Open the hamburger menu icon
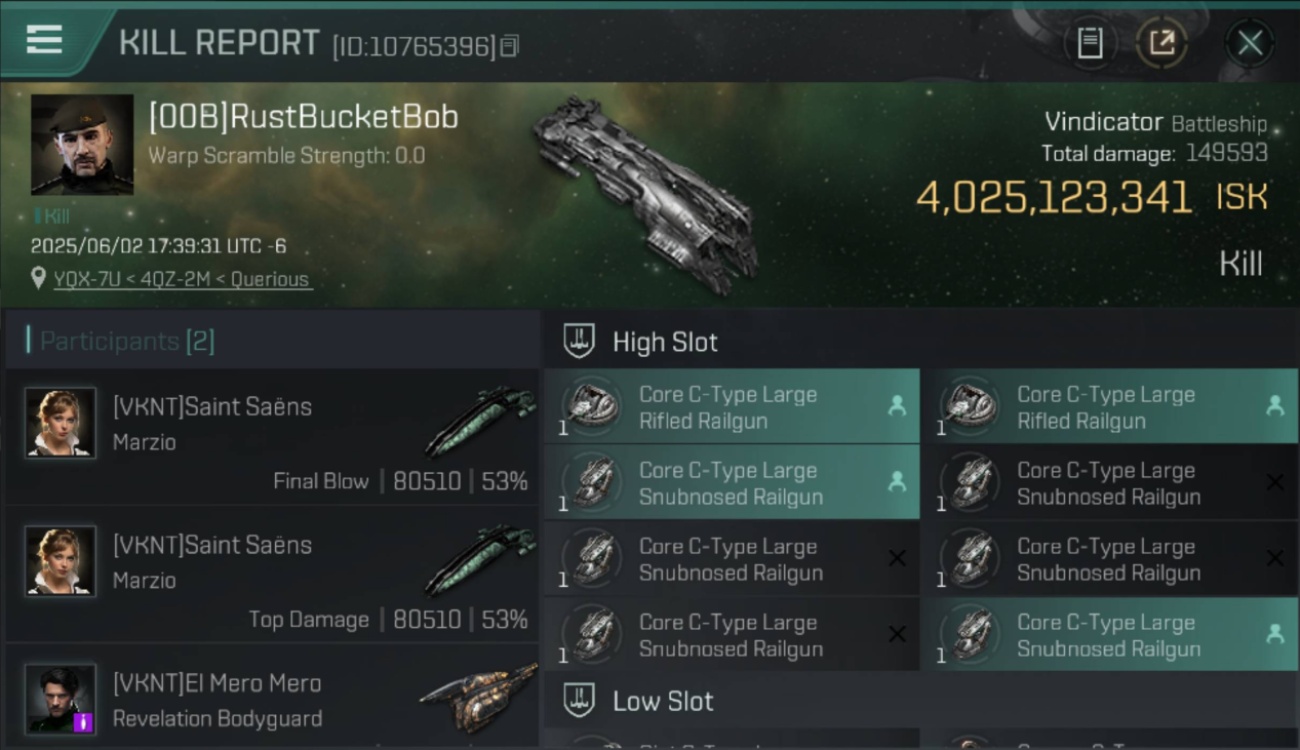Viewport: 1300px width, 750px height. point(44,40)
